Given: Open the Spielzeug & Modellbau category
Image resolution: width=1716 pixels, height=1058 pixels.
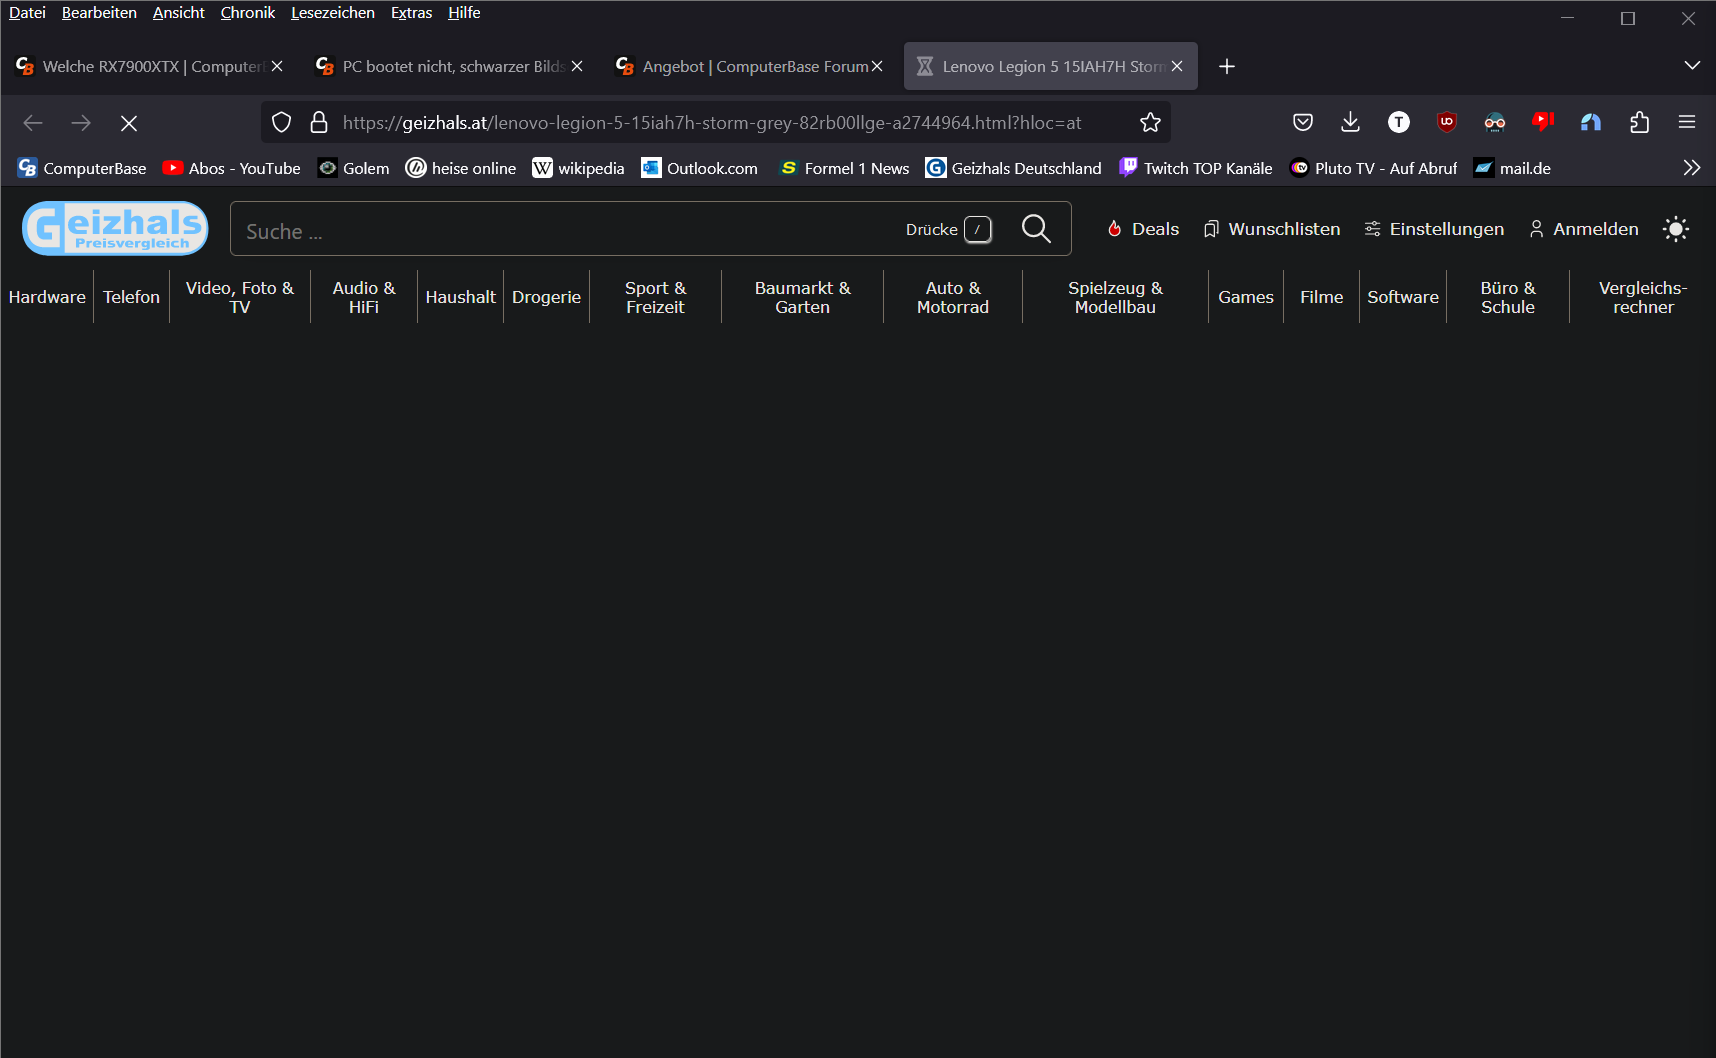Looking at the screenshot, I should 1115,297.
